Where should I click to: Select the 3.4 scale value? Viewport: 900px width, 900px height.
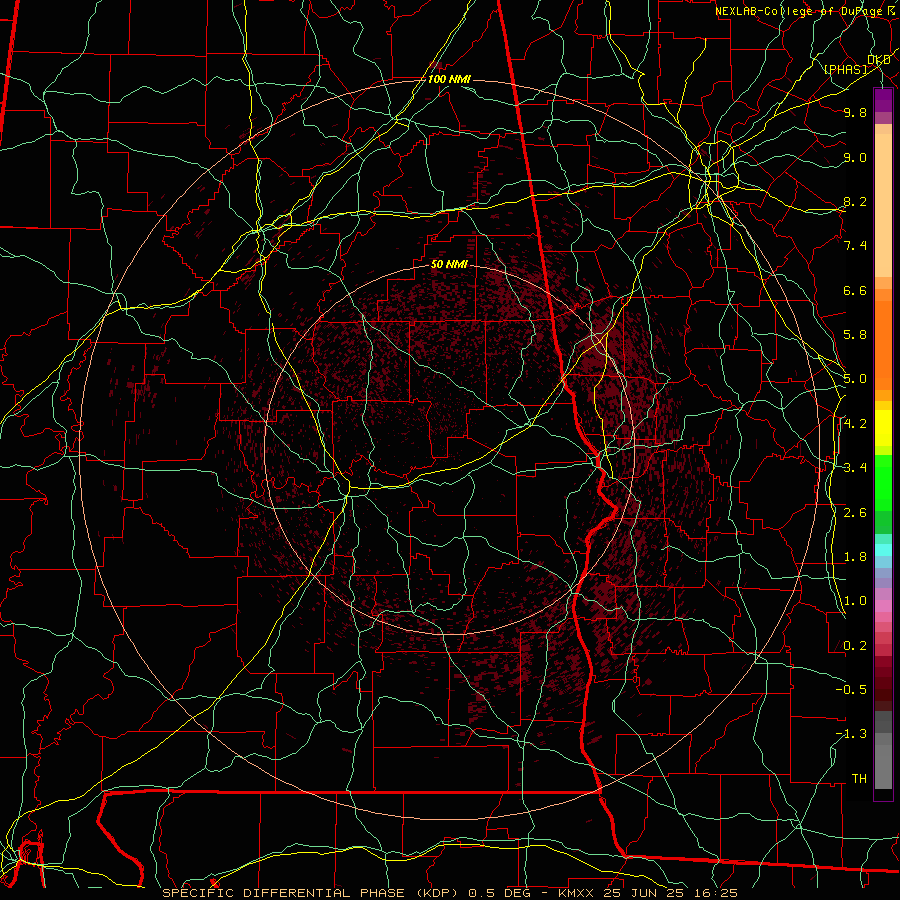click(855, 468)
